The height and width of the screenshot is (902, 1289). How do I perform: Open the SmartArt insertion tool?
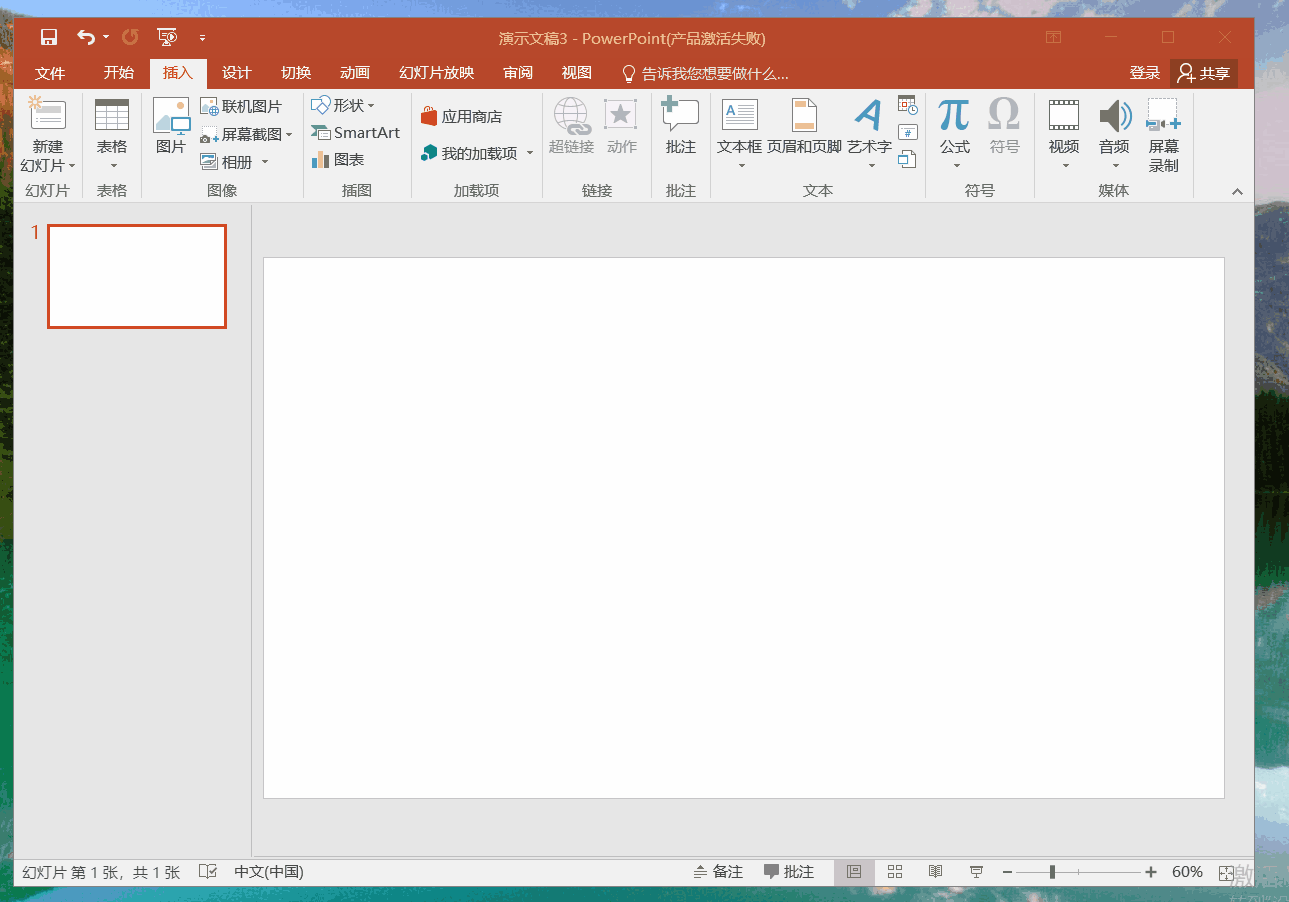pyautogui.click(x=355, y=132)
